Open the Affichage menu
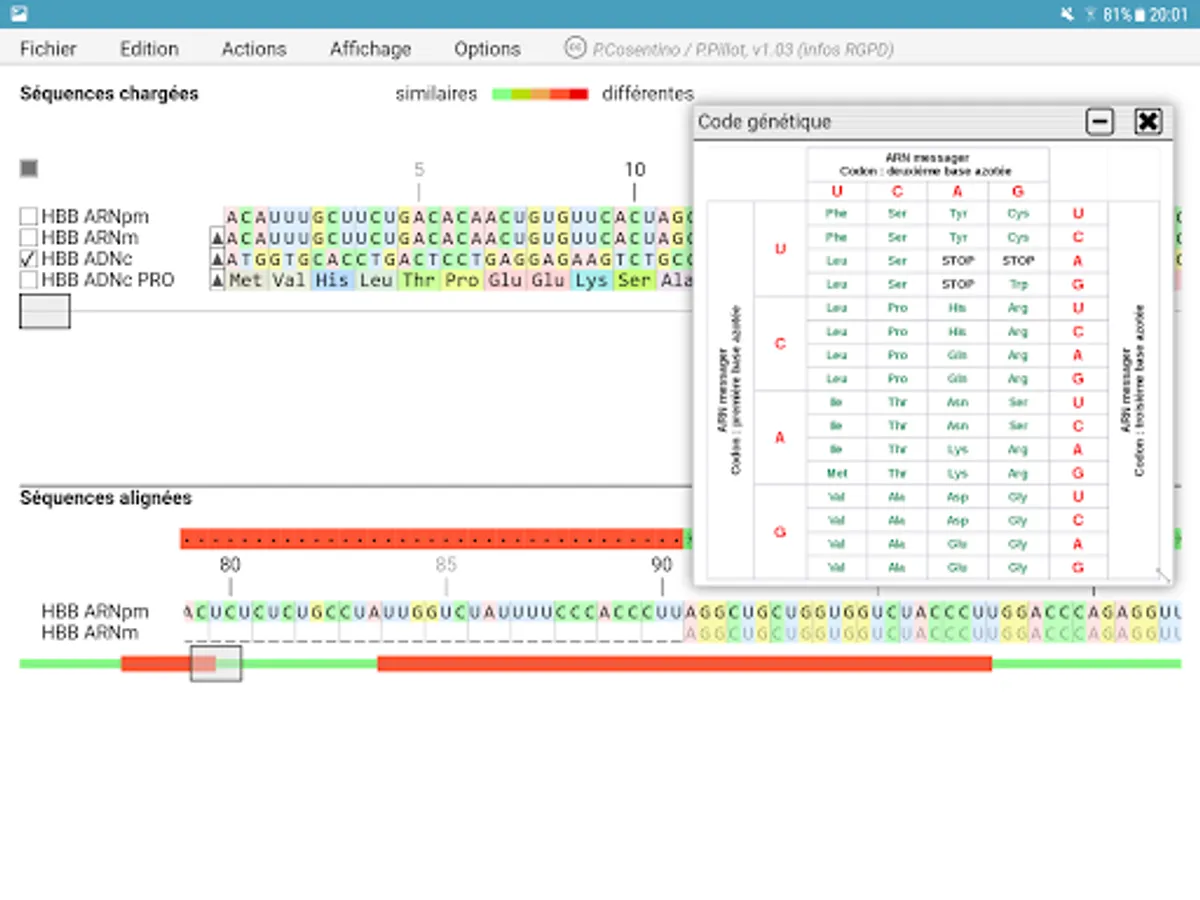 (371, 49)
